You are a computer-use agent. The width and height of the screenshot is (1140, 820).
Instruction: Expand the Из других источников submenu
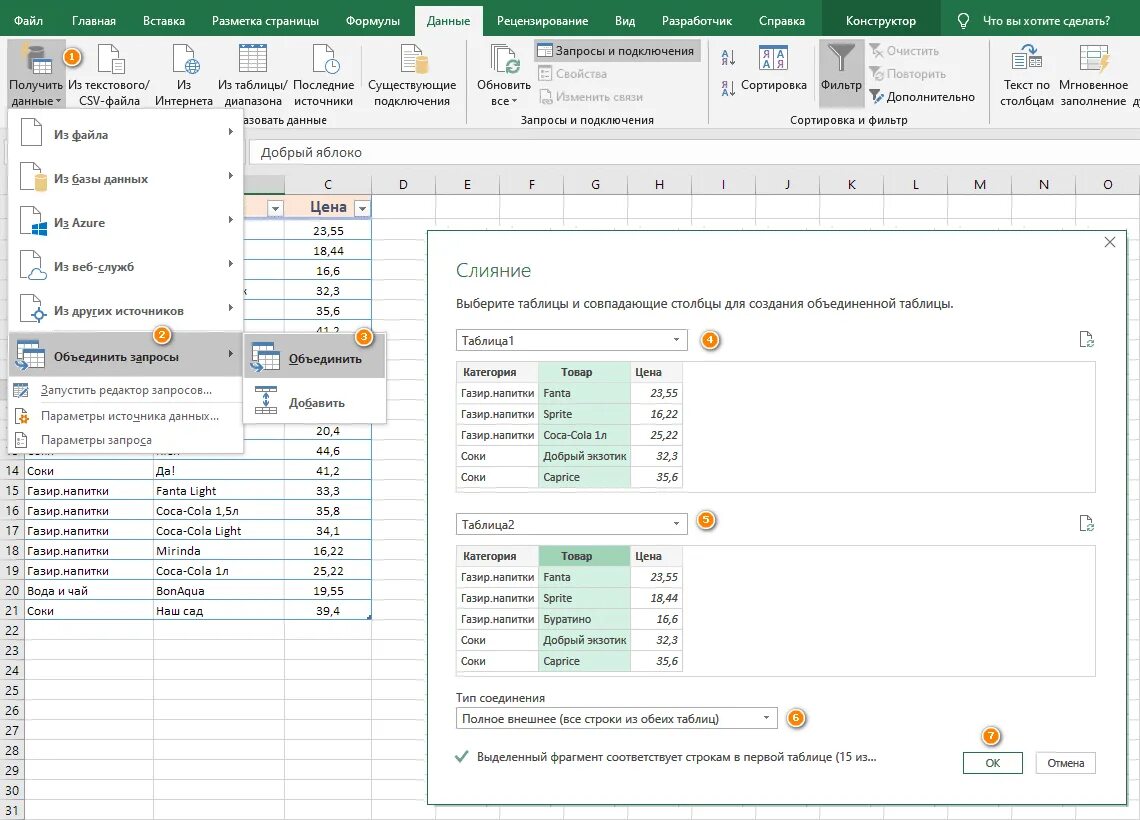click(x=125, y=310)
